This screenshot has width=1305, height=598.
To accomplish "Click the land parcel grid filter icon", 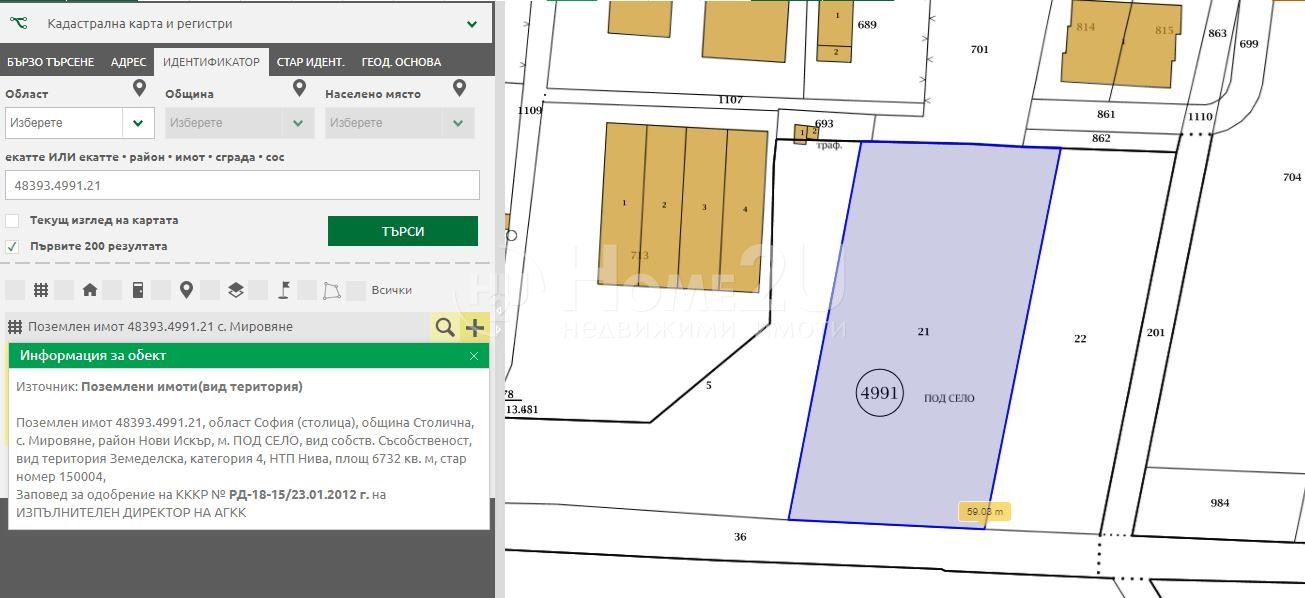I will [x=41, y=290].
